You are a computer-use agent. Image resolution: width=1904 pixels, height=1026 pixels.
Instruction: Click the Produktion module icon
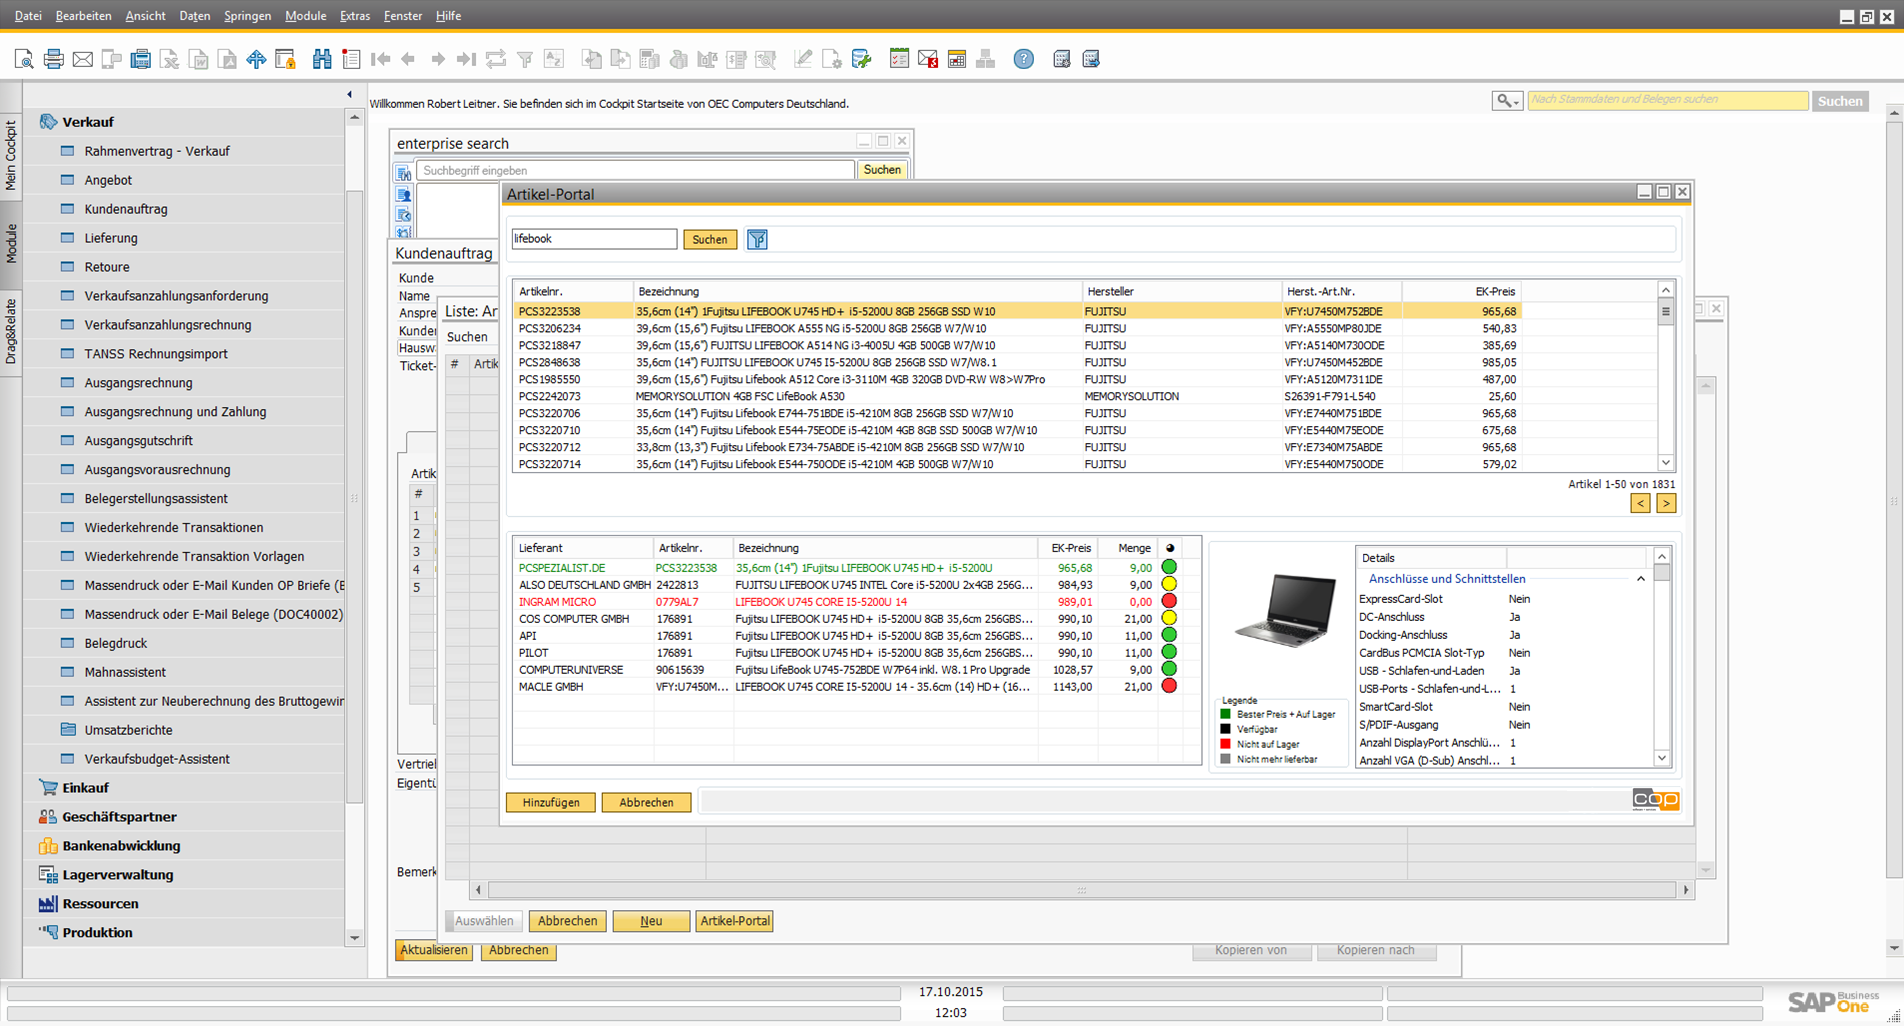pyautogui.click(x=47, y=932)
